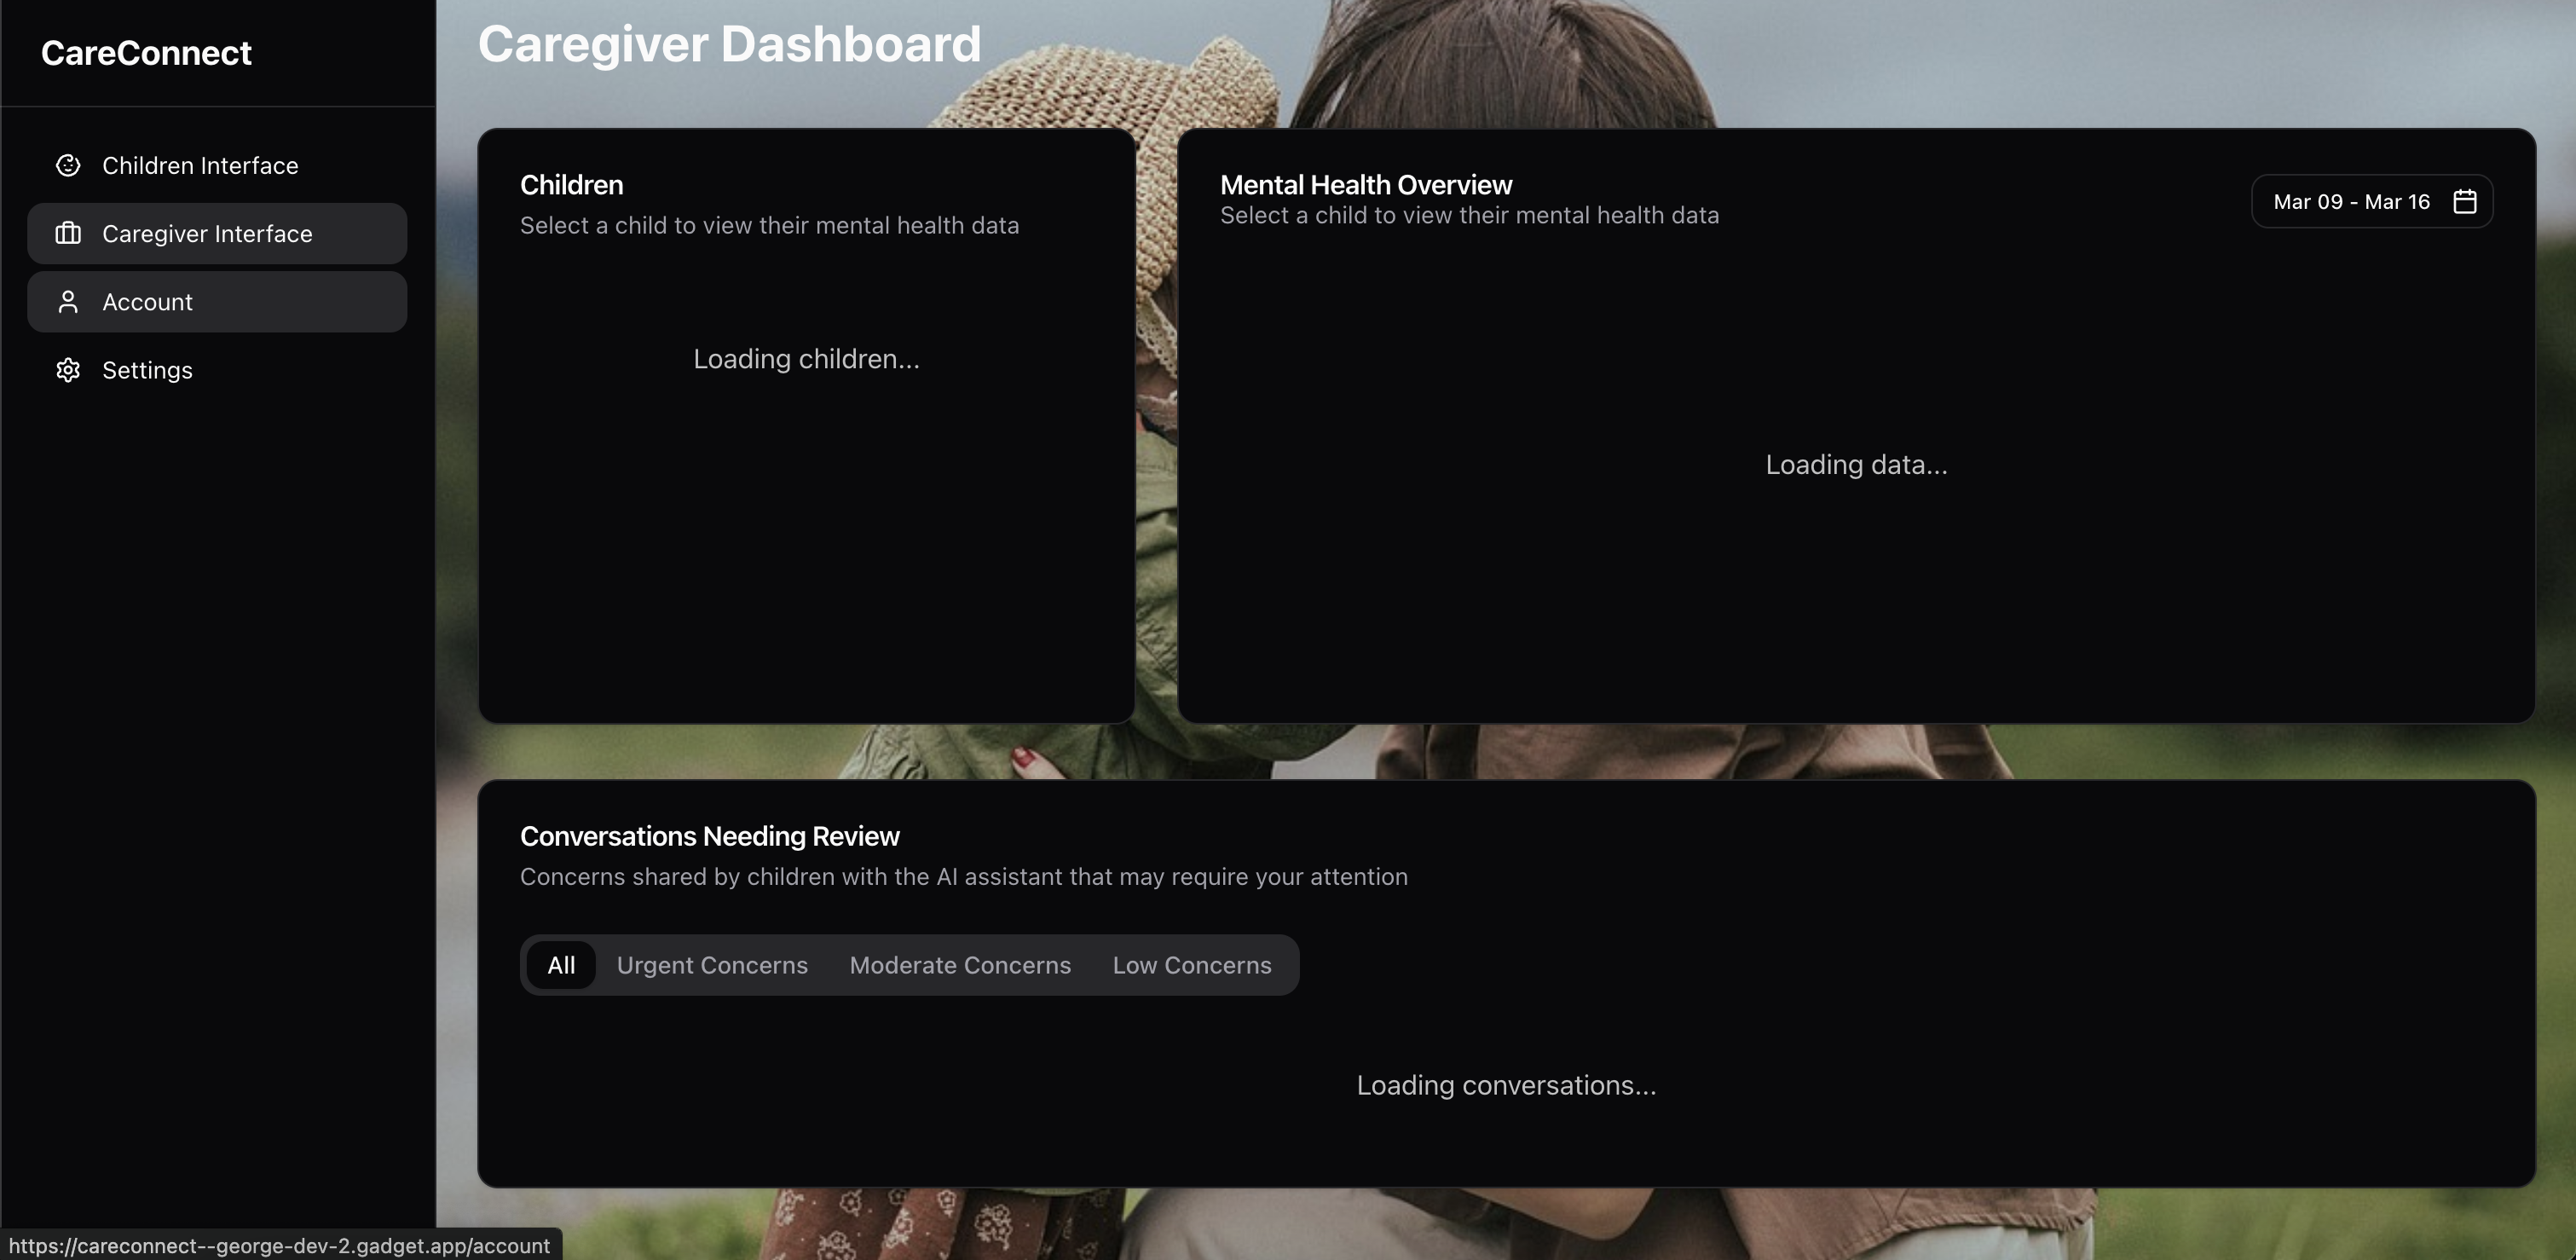Click the Conversations Needing Review heading

[709, 836]
